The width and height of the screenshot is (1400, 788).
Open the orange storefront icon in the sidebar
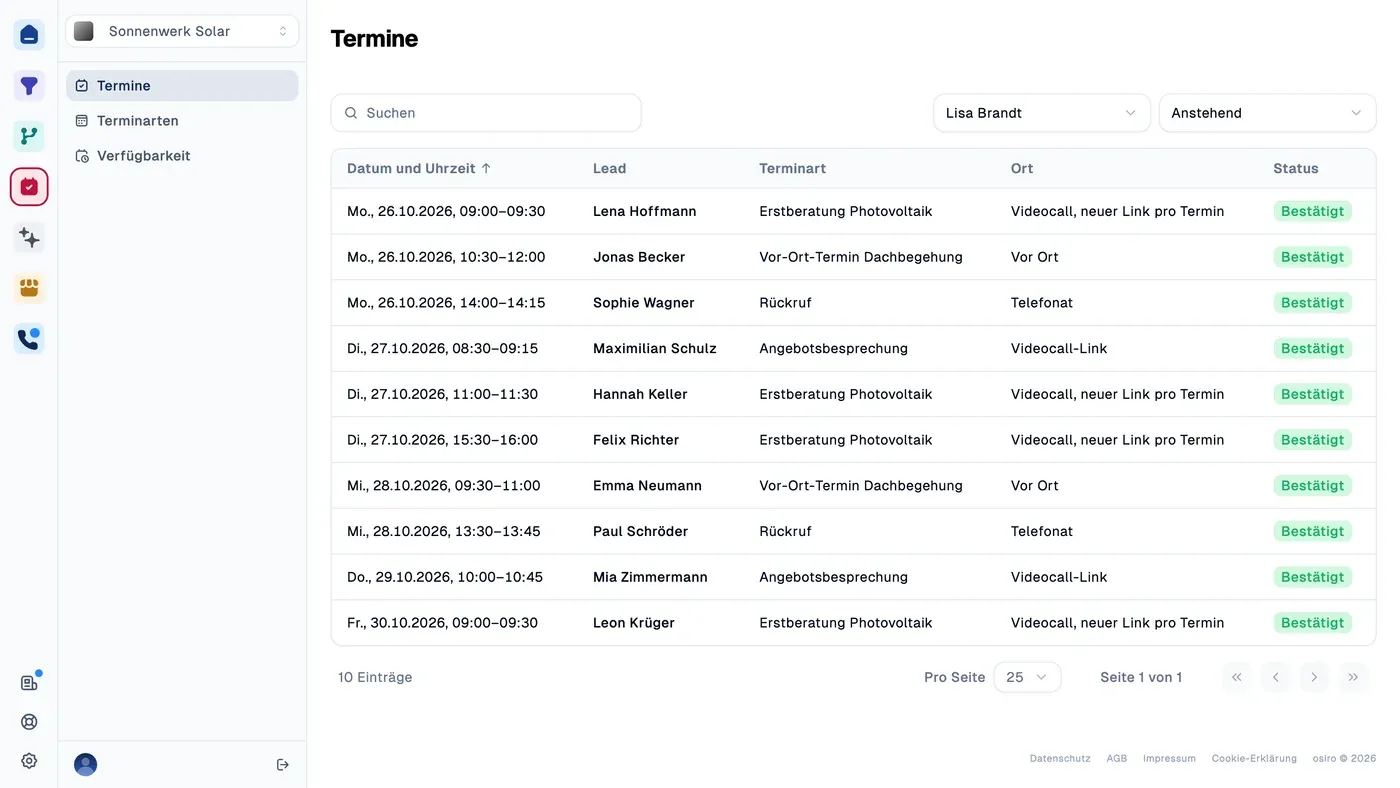point(29,288)
